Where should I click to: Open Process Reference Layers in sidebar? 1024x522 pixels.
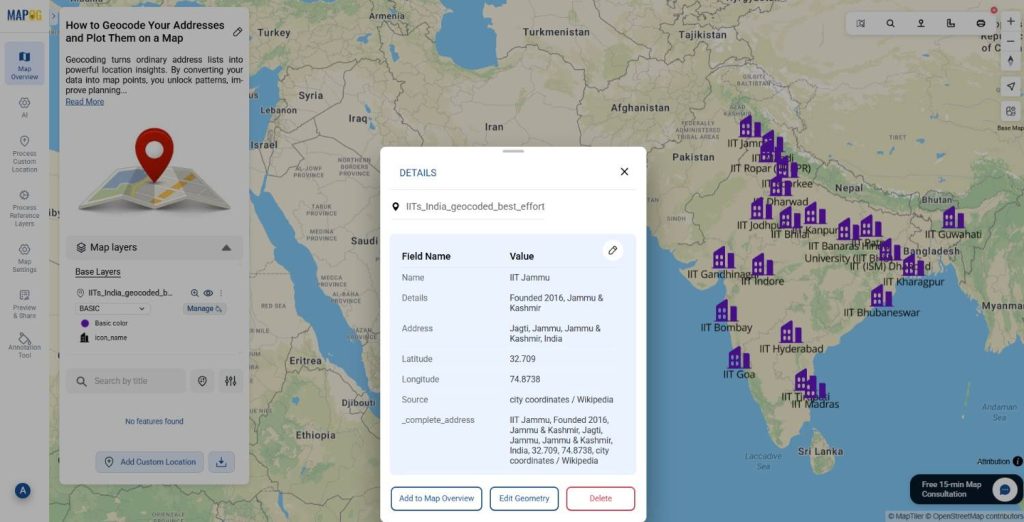tap(24, 208)
